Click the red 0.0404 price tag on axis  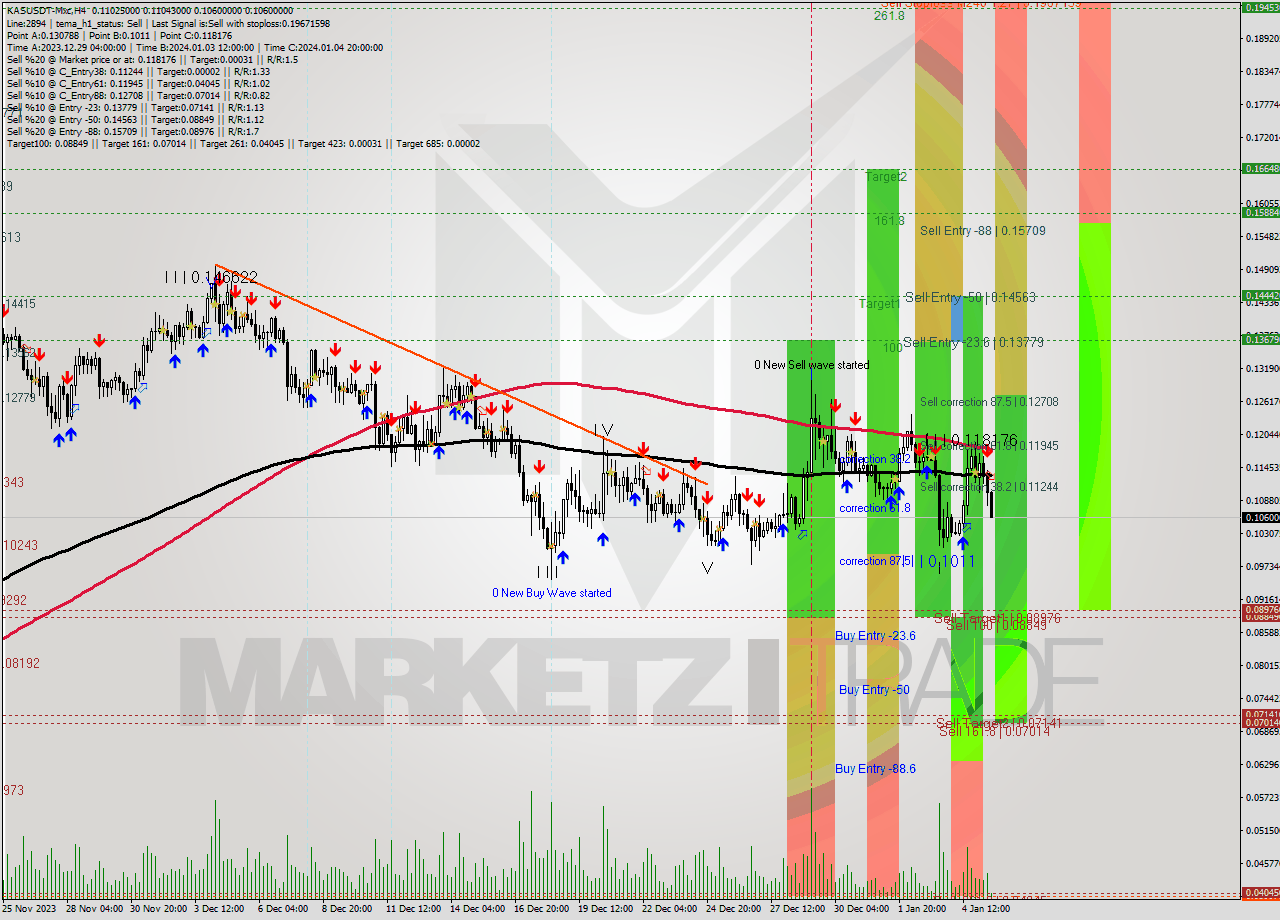click(1260, 892)
